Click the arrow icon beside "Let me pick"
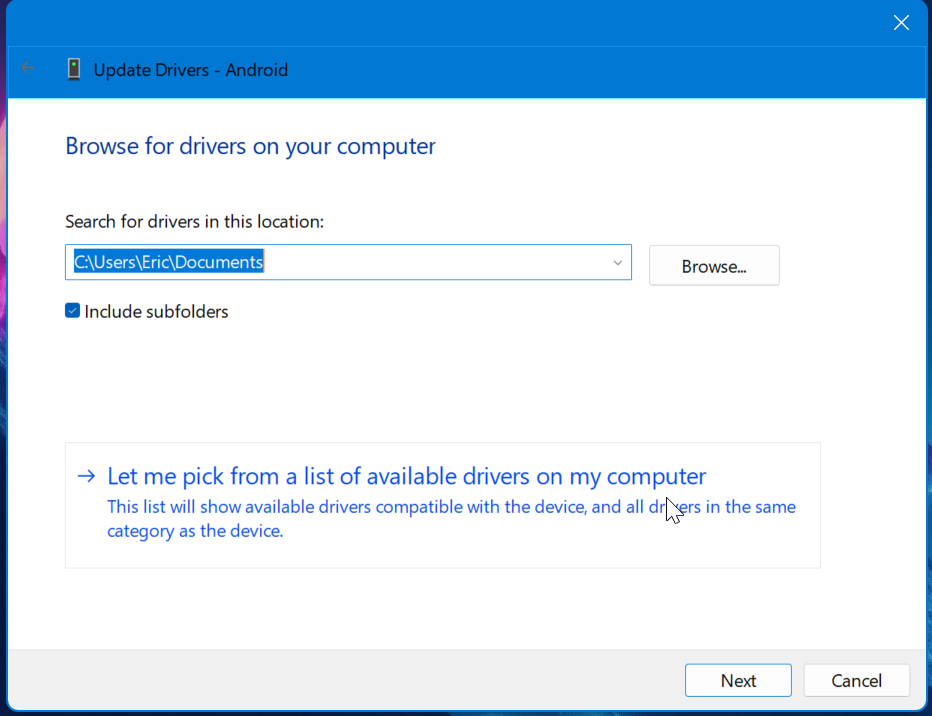The image size is (932, 716). tap(86, 477)
